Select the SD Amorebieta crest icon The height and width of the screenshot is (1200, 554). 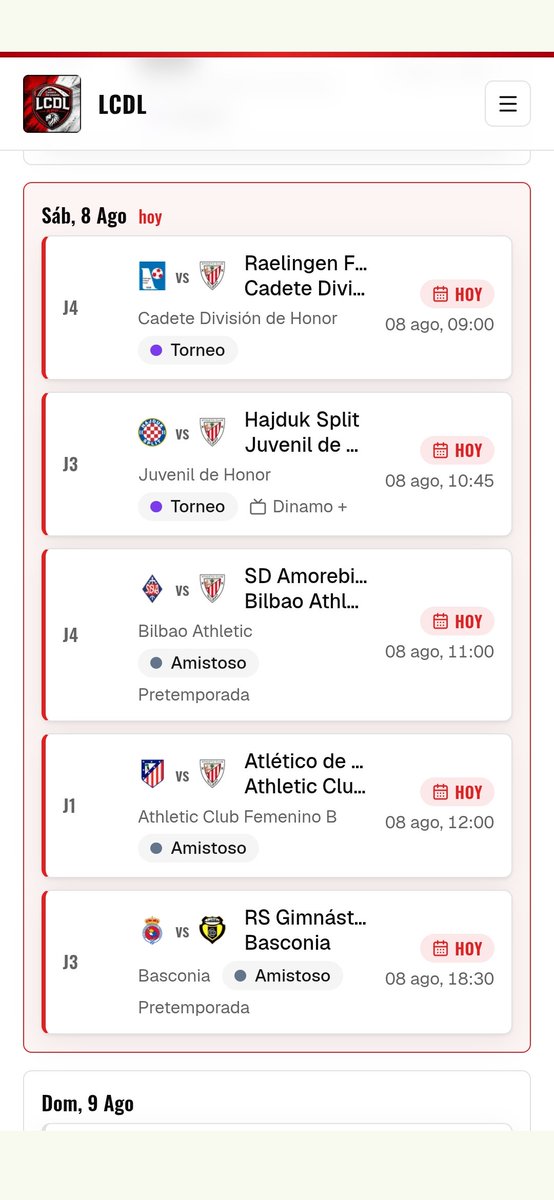[x=152, y=589]
